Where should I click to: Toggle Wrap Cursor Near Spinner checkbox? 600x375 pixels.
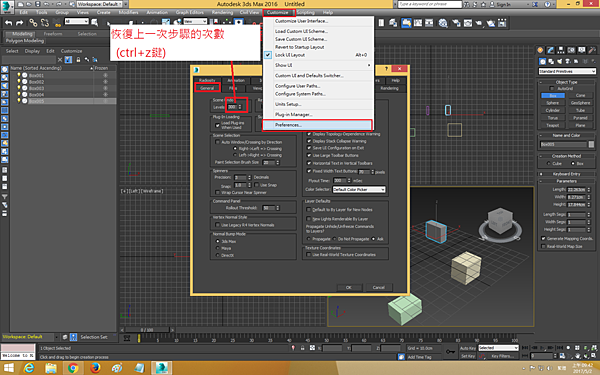(x=217, y=192)
